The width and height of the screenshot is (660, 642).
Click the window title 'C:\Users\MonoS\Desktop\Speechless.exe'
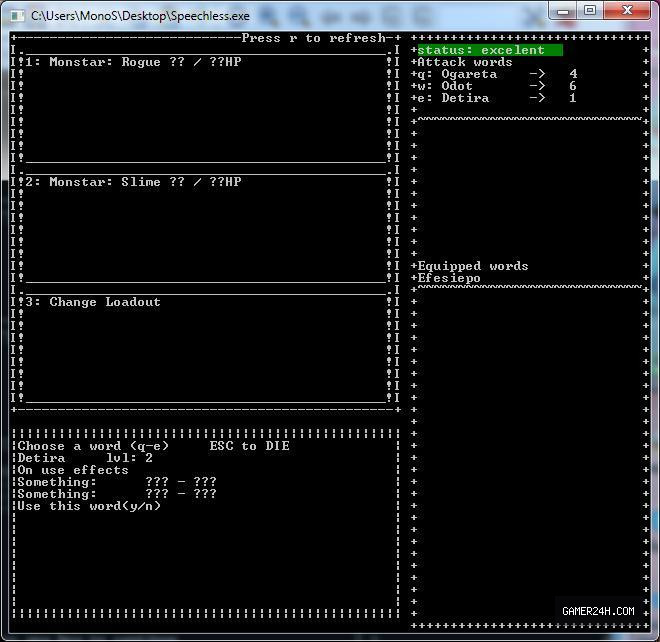(x=140, y=16)
